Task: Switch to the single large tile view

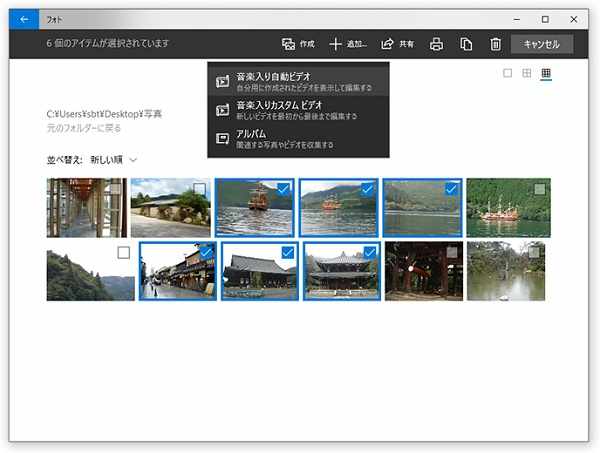Action: pyautogui.click(x=507, y=73)
